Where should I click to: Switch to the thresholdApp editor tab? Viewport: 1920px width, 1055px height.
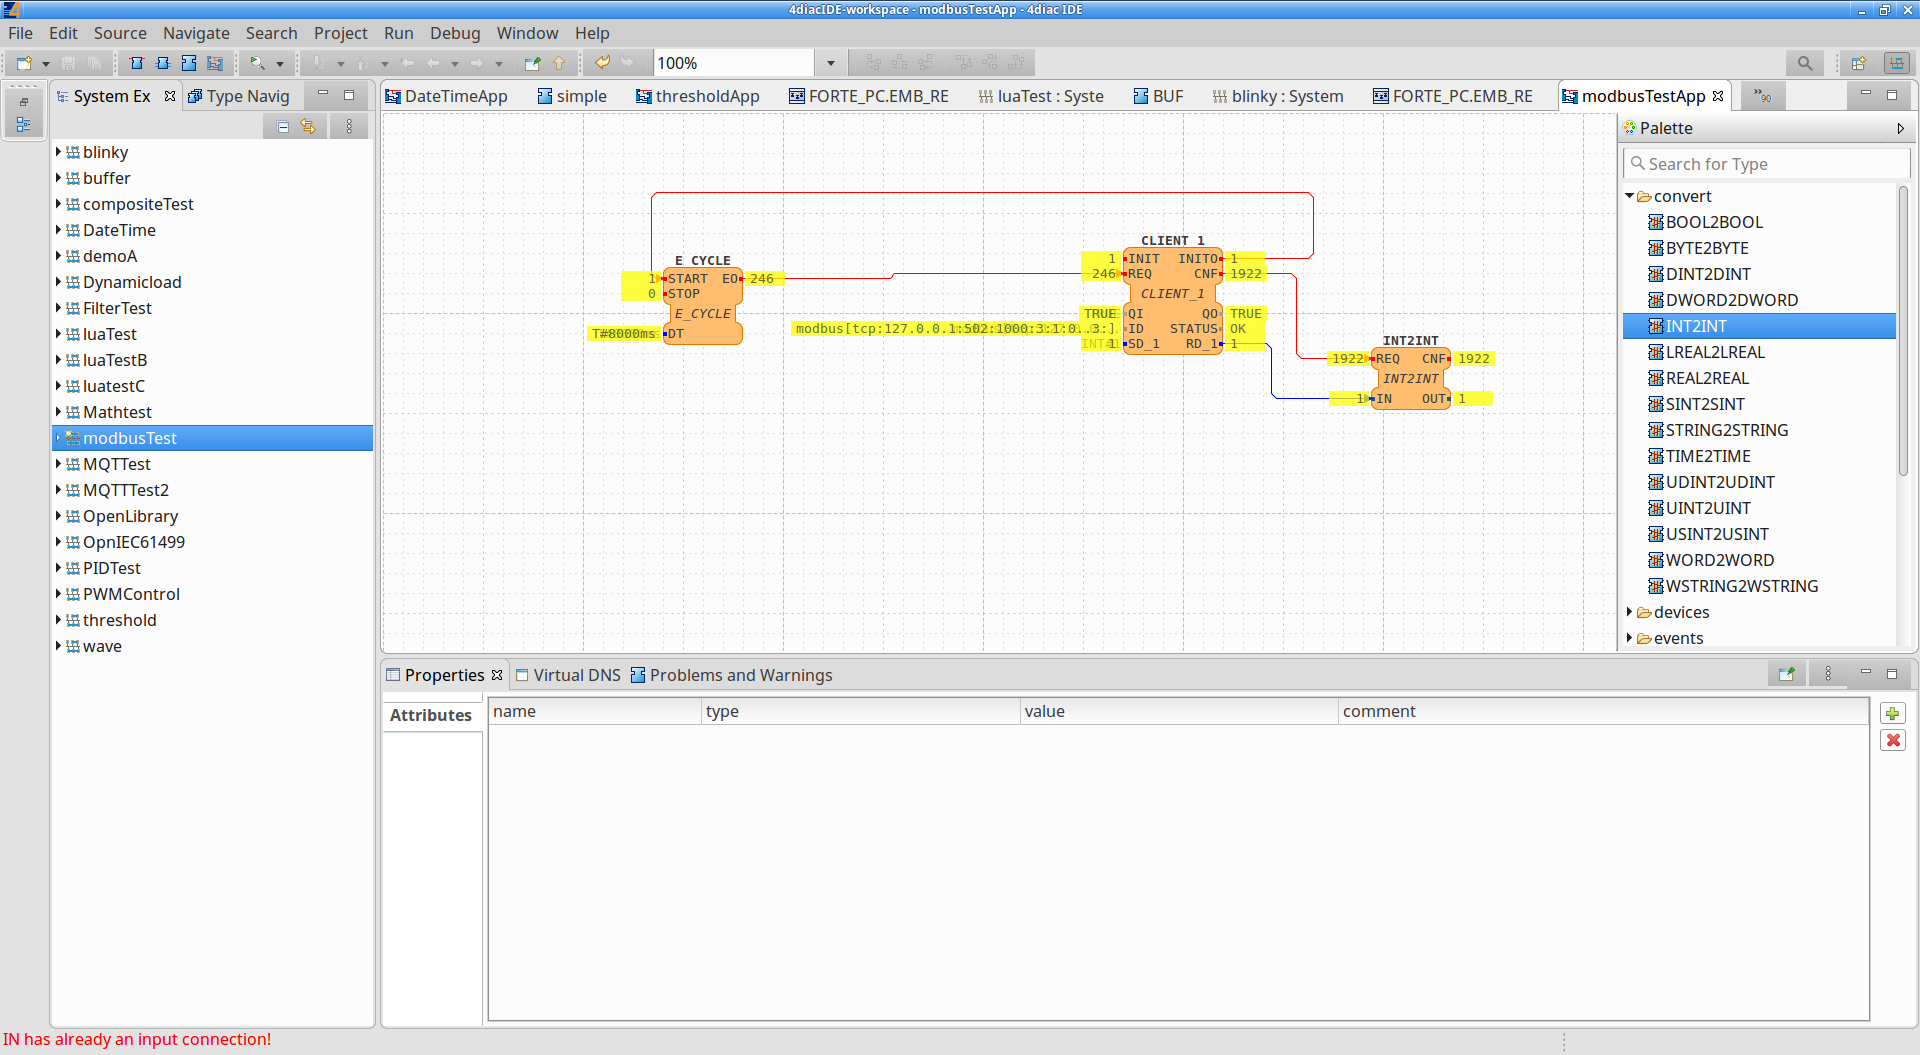(698, 96)
